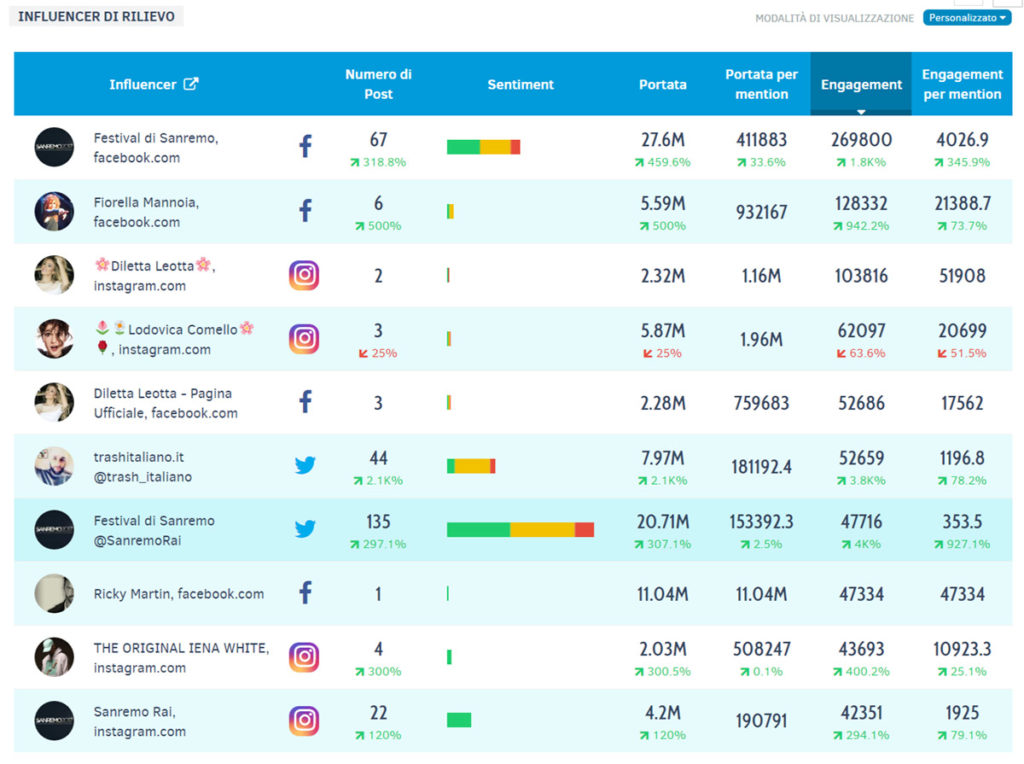This screenshot has height=764, width=1024.
Task: Open trashitaliano.it profile avatar
Action: 54,466
